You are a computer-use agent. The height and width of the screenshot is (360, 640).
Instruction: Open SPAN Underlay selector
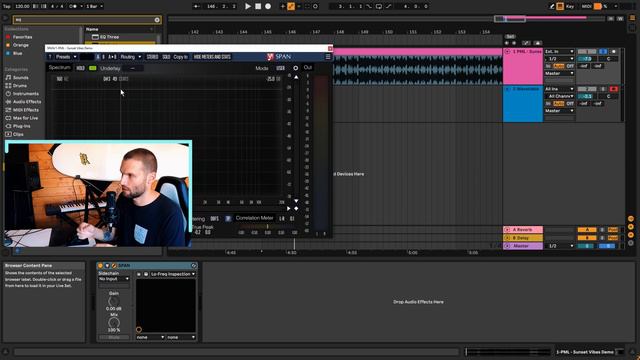[x=132, y=68]
